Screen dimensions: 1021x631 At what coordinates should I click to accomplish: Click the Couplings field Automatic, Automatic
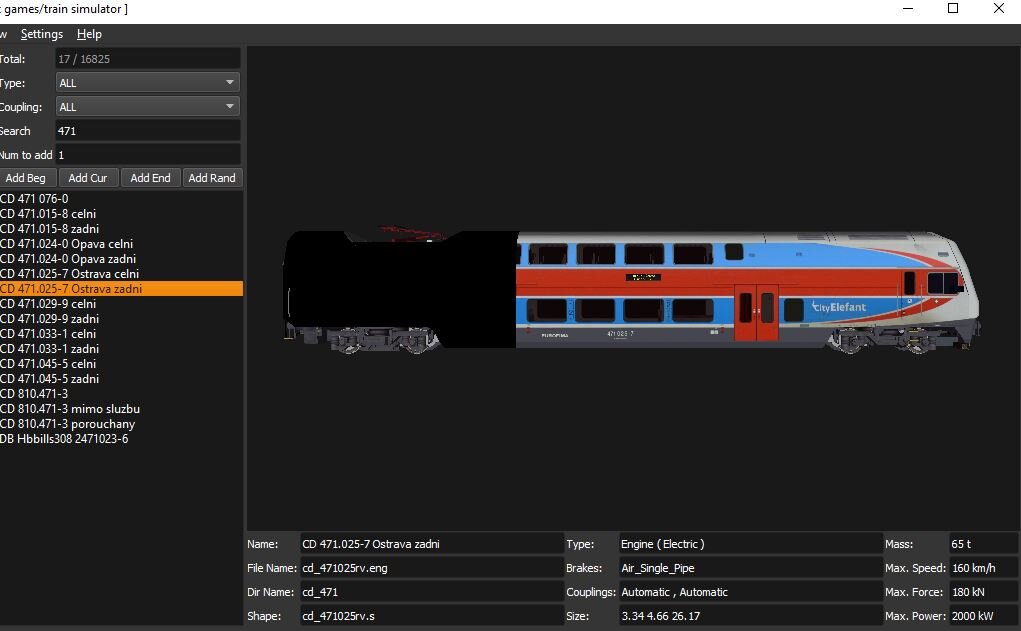pyautogui.click(x=750, y=592)
